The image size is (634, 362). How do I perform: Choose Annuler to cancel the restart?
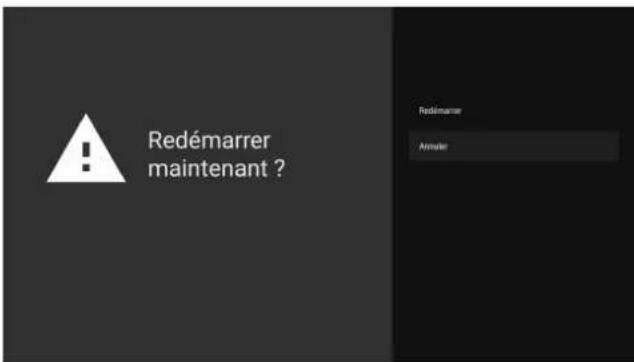point(514,146)
